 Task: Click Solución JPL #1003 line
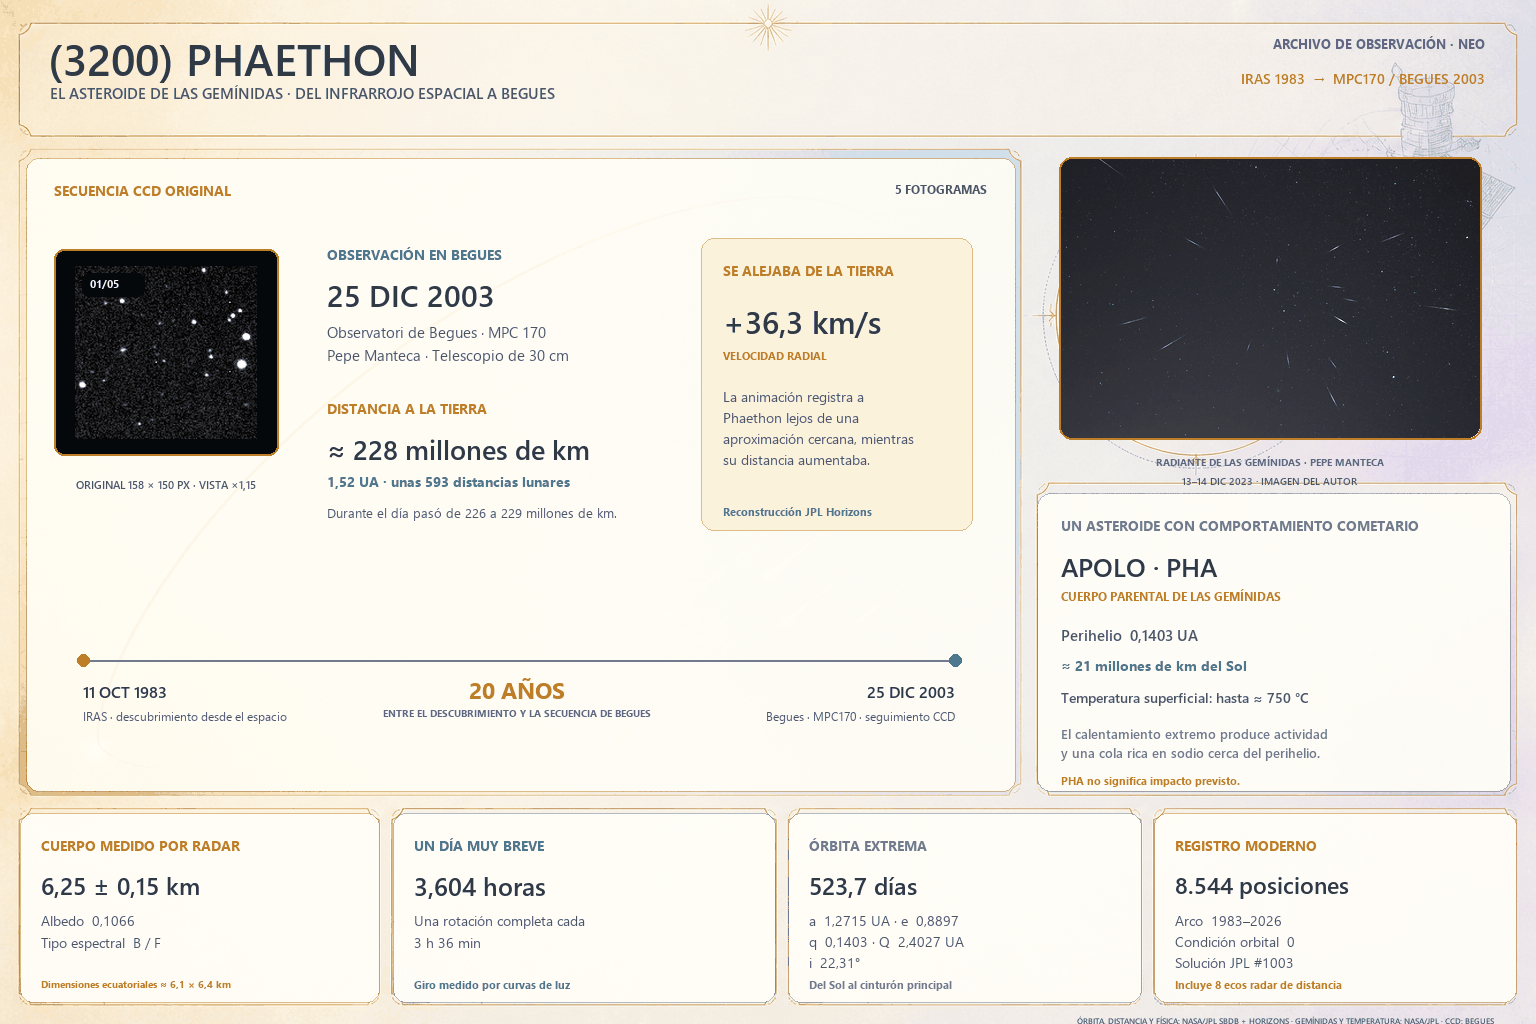(1234, 963)
